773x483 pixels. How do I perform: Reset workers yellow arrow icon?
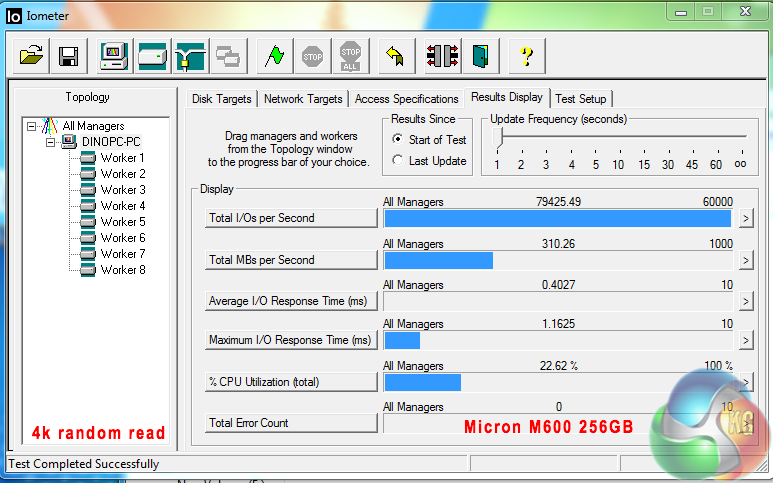click(x=397, y=56)
